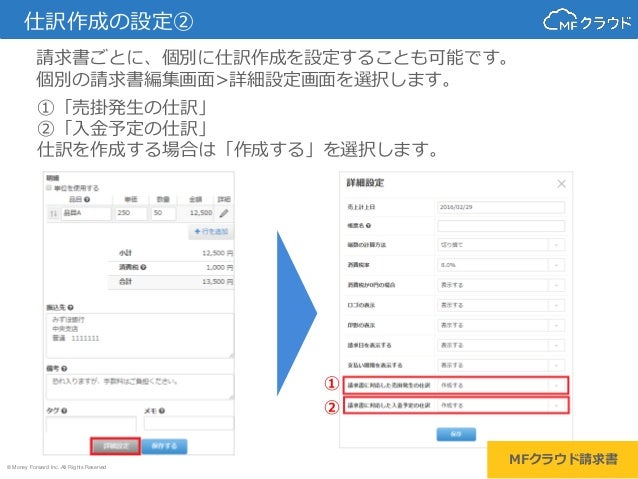Click the MFクラウド logo in the header
Screen dimensions: 638x479
coord(587,20)
